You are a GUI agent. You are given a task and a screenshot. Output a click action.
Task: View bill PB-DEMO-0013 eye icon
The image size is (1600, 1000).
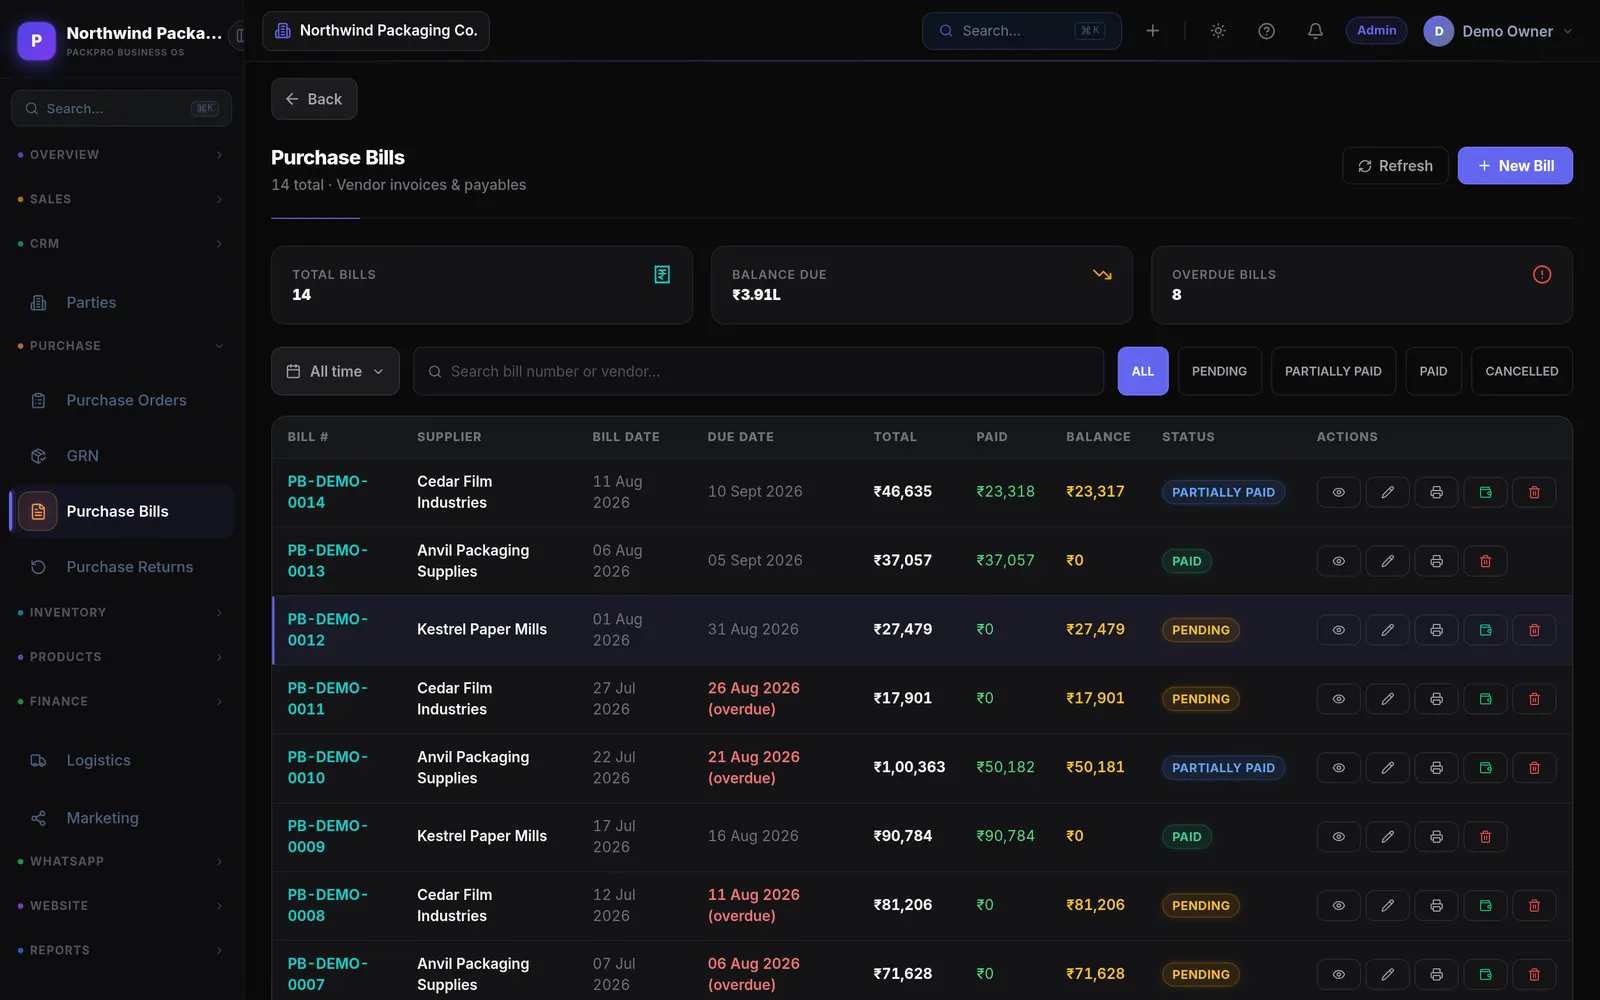point(1338,561)
